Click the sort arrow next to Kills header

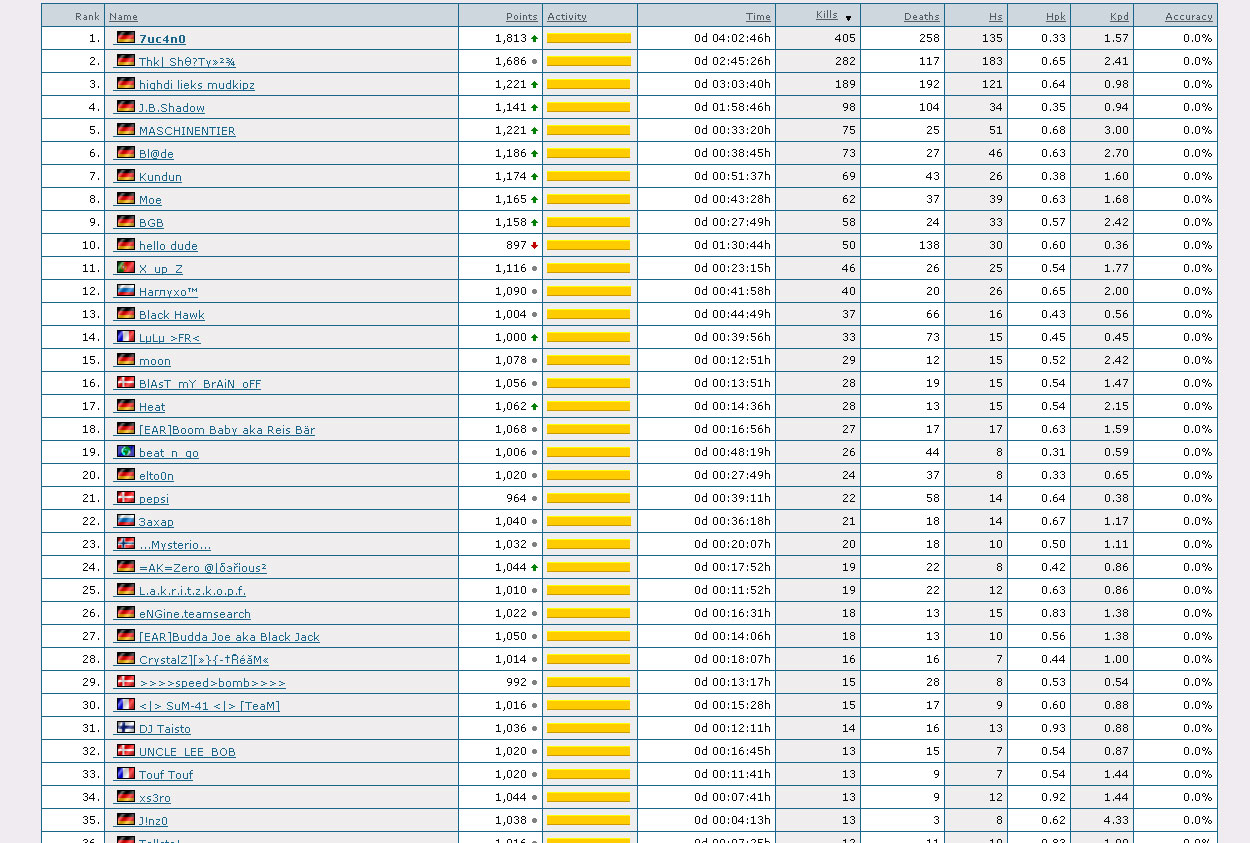(x=848, y=18)
